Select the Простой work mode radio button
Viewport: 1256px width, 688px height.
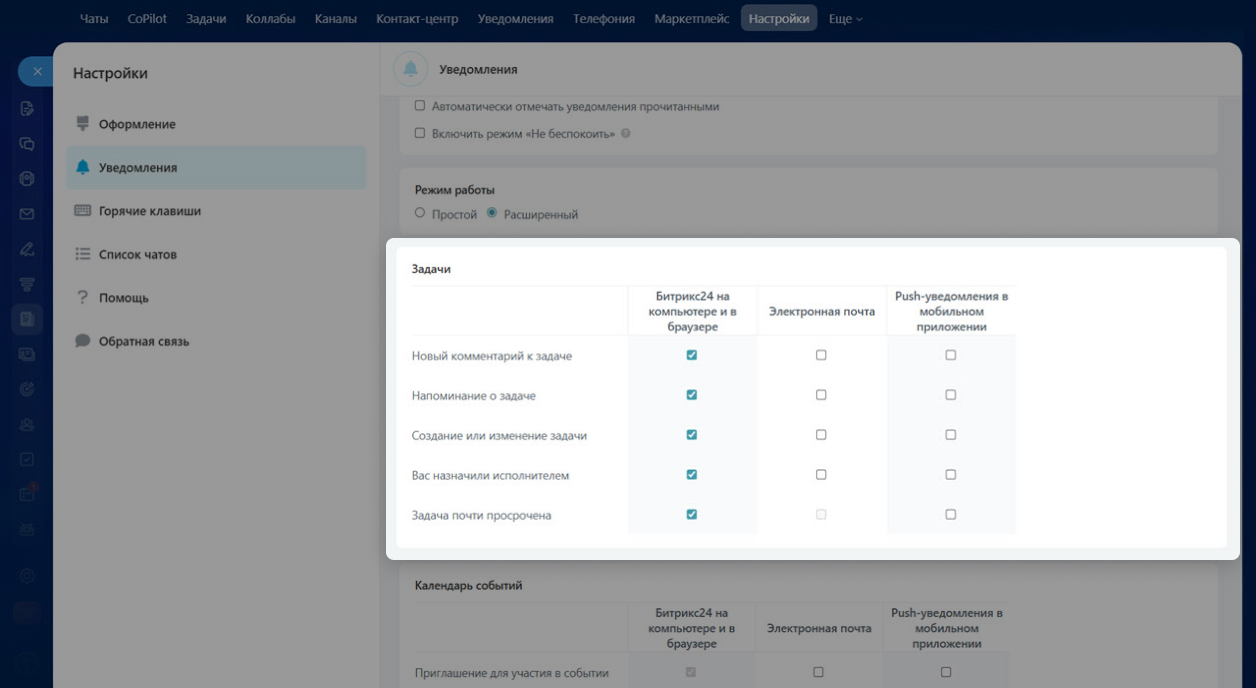coord(420,213)
